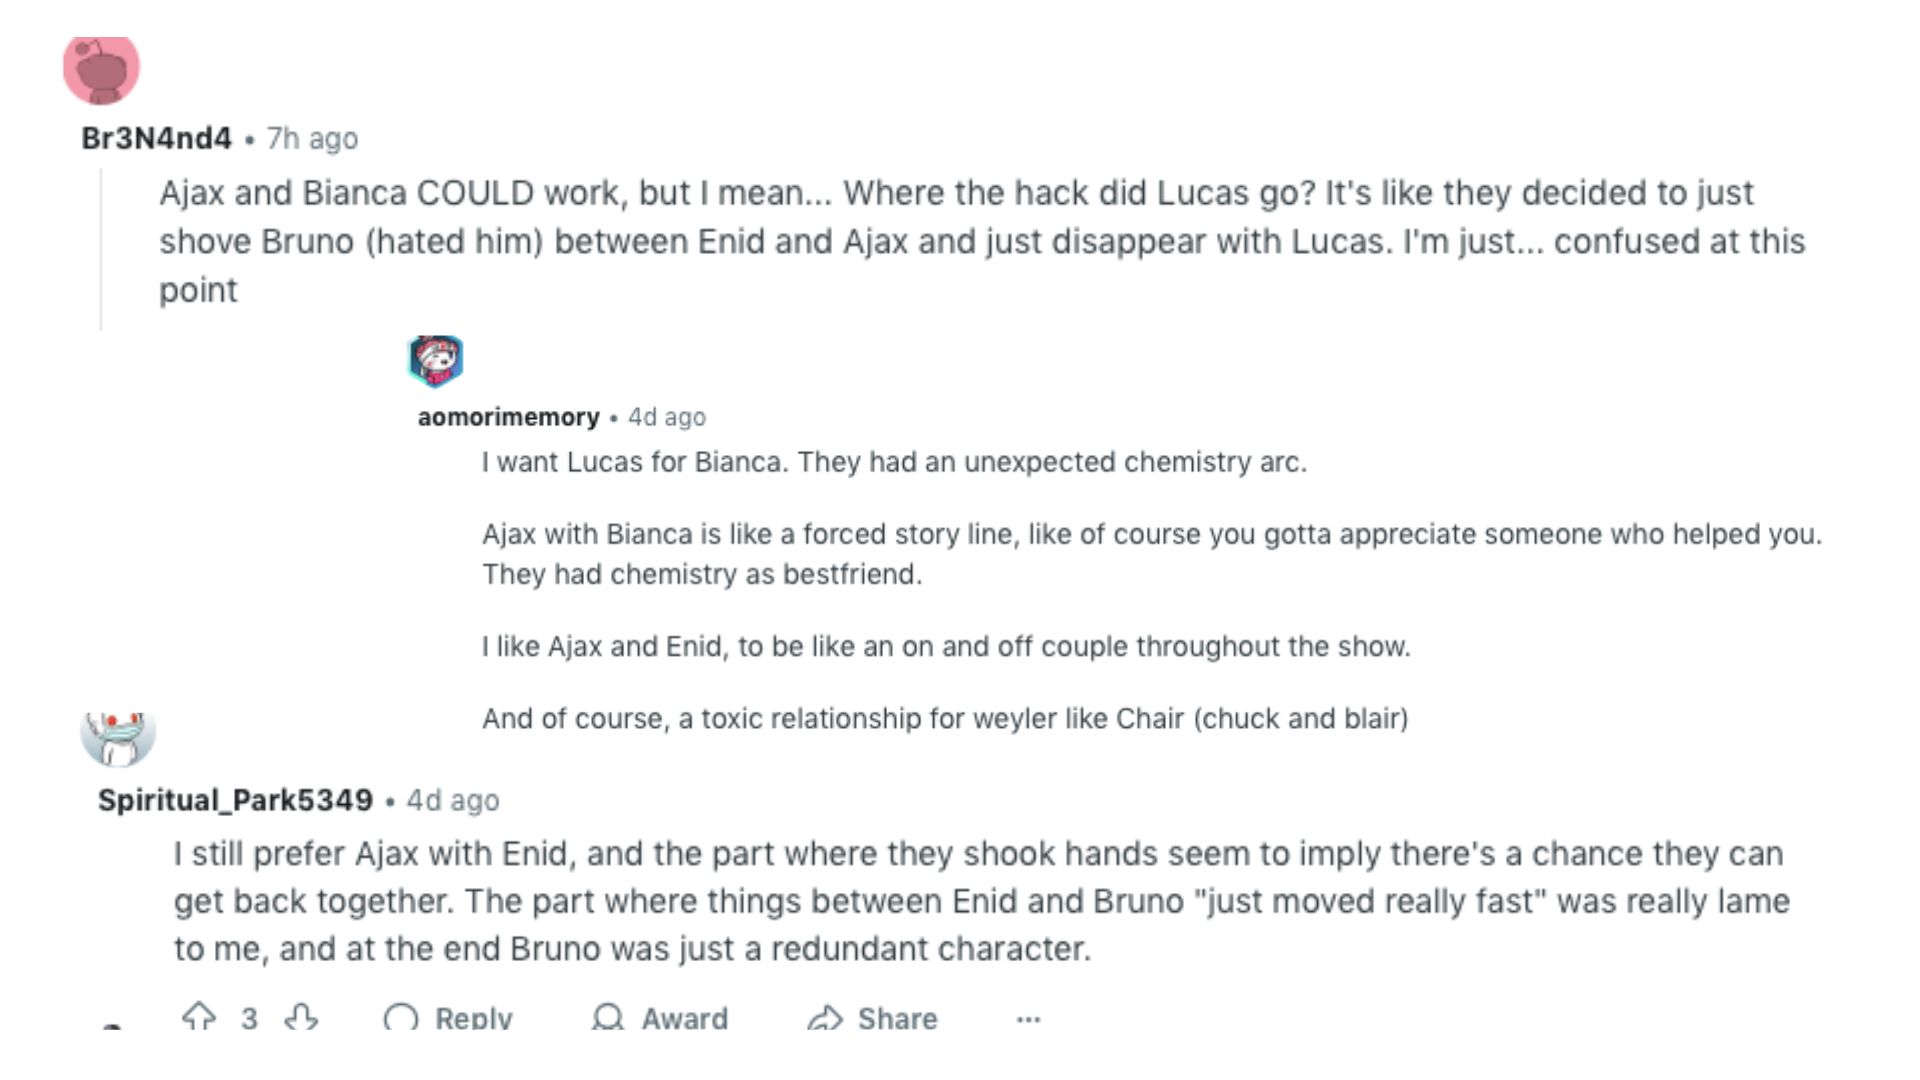Upvote the Spiritual_Park5349 comment
1920x1080 pixels.
(199, 1017)
